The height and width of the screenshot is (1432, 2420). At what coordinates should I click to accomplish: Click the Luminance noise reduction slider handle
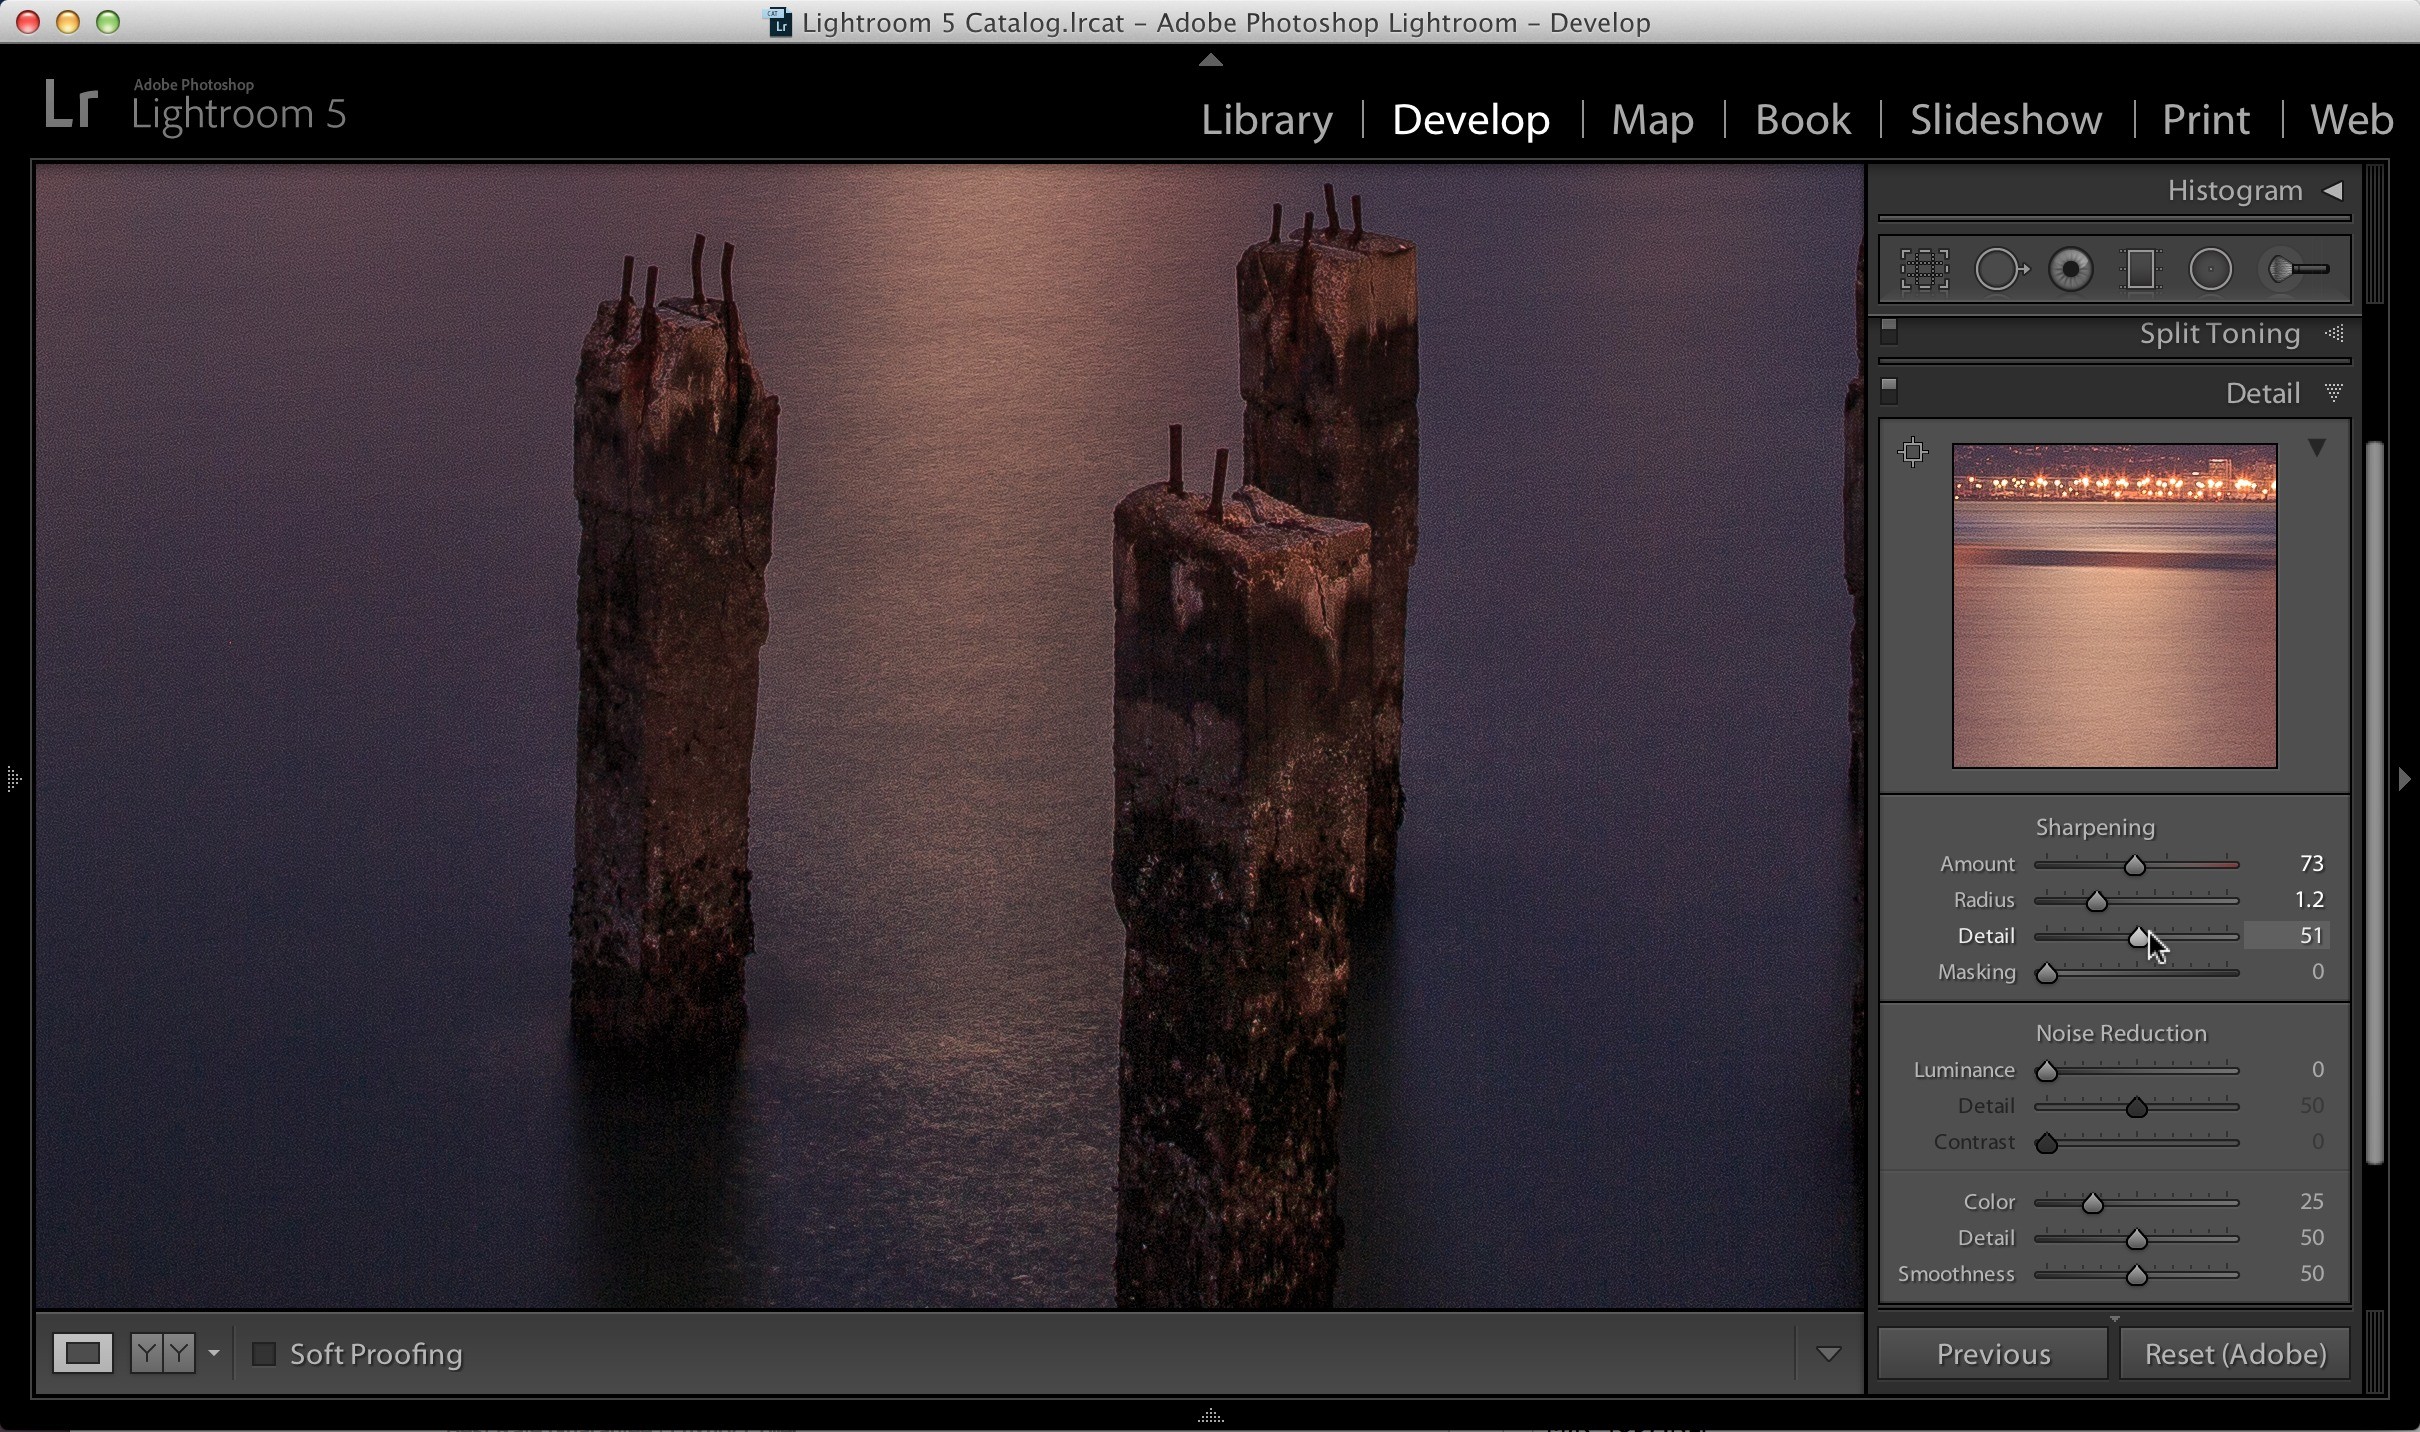coord(2047,1071)
